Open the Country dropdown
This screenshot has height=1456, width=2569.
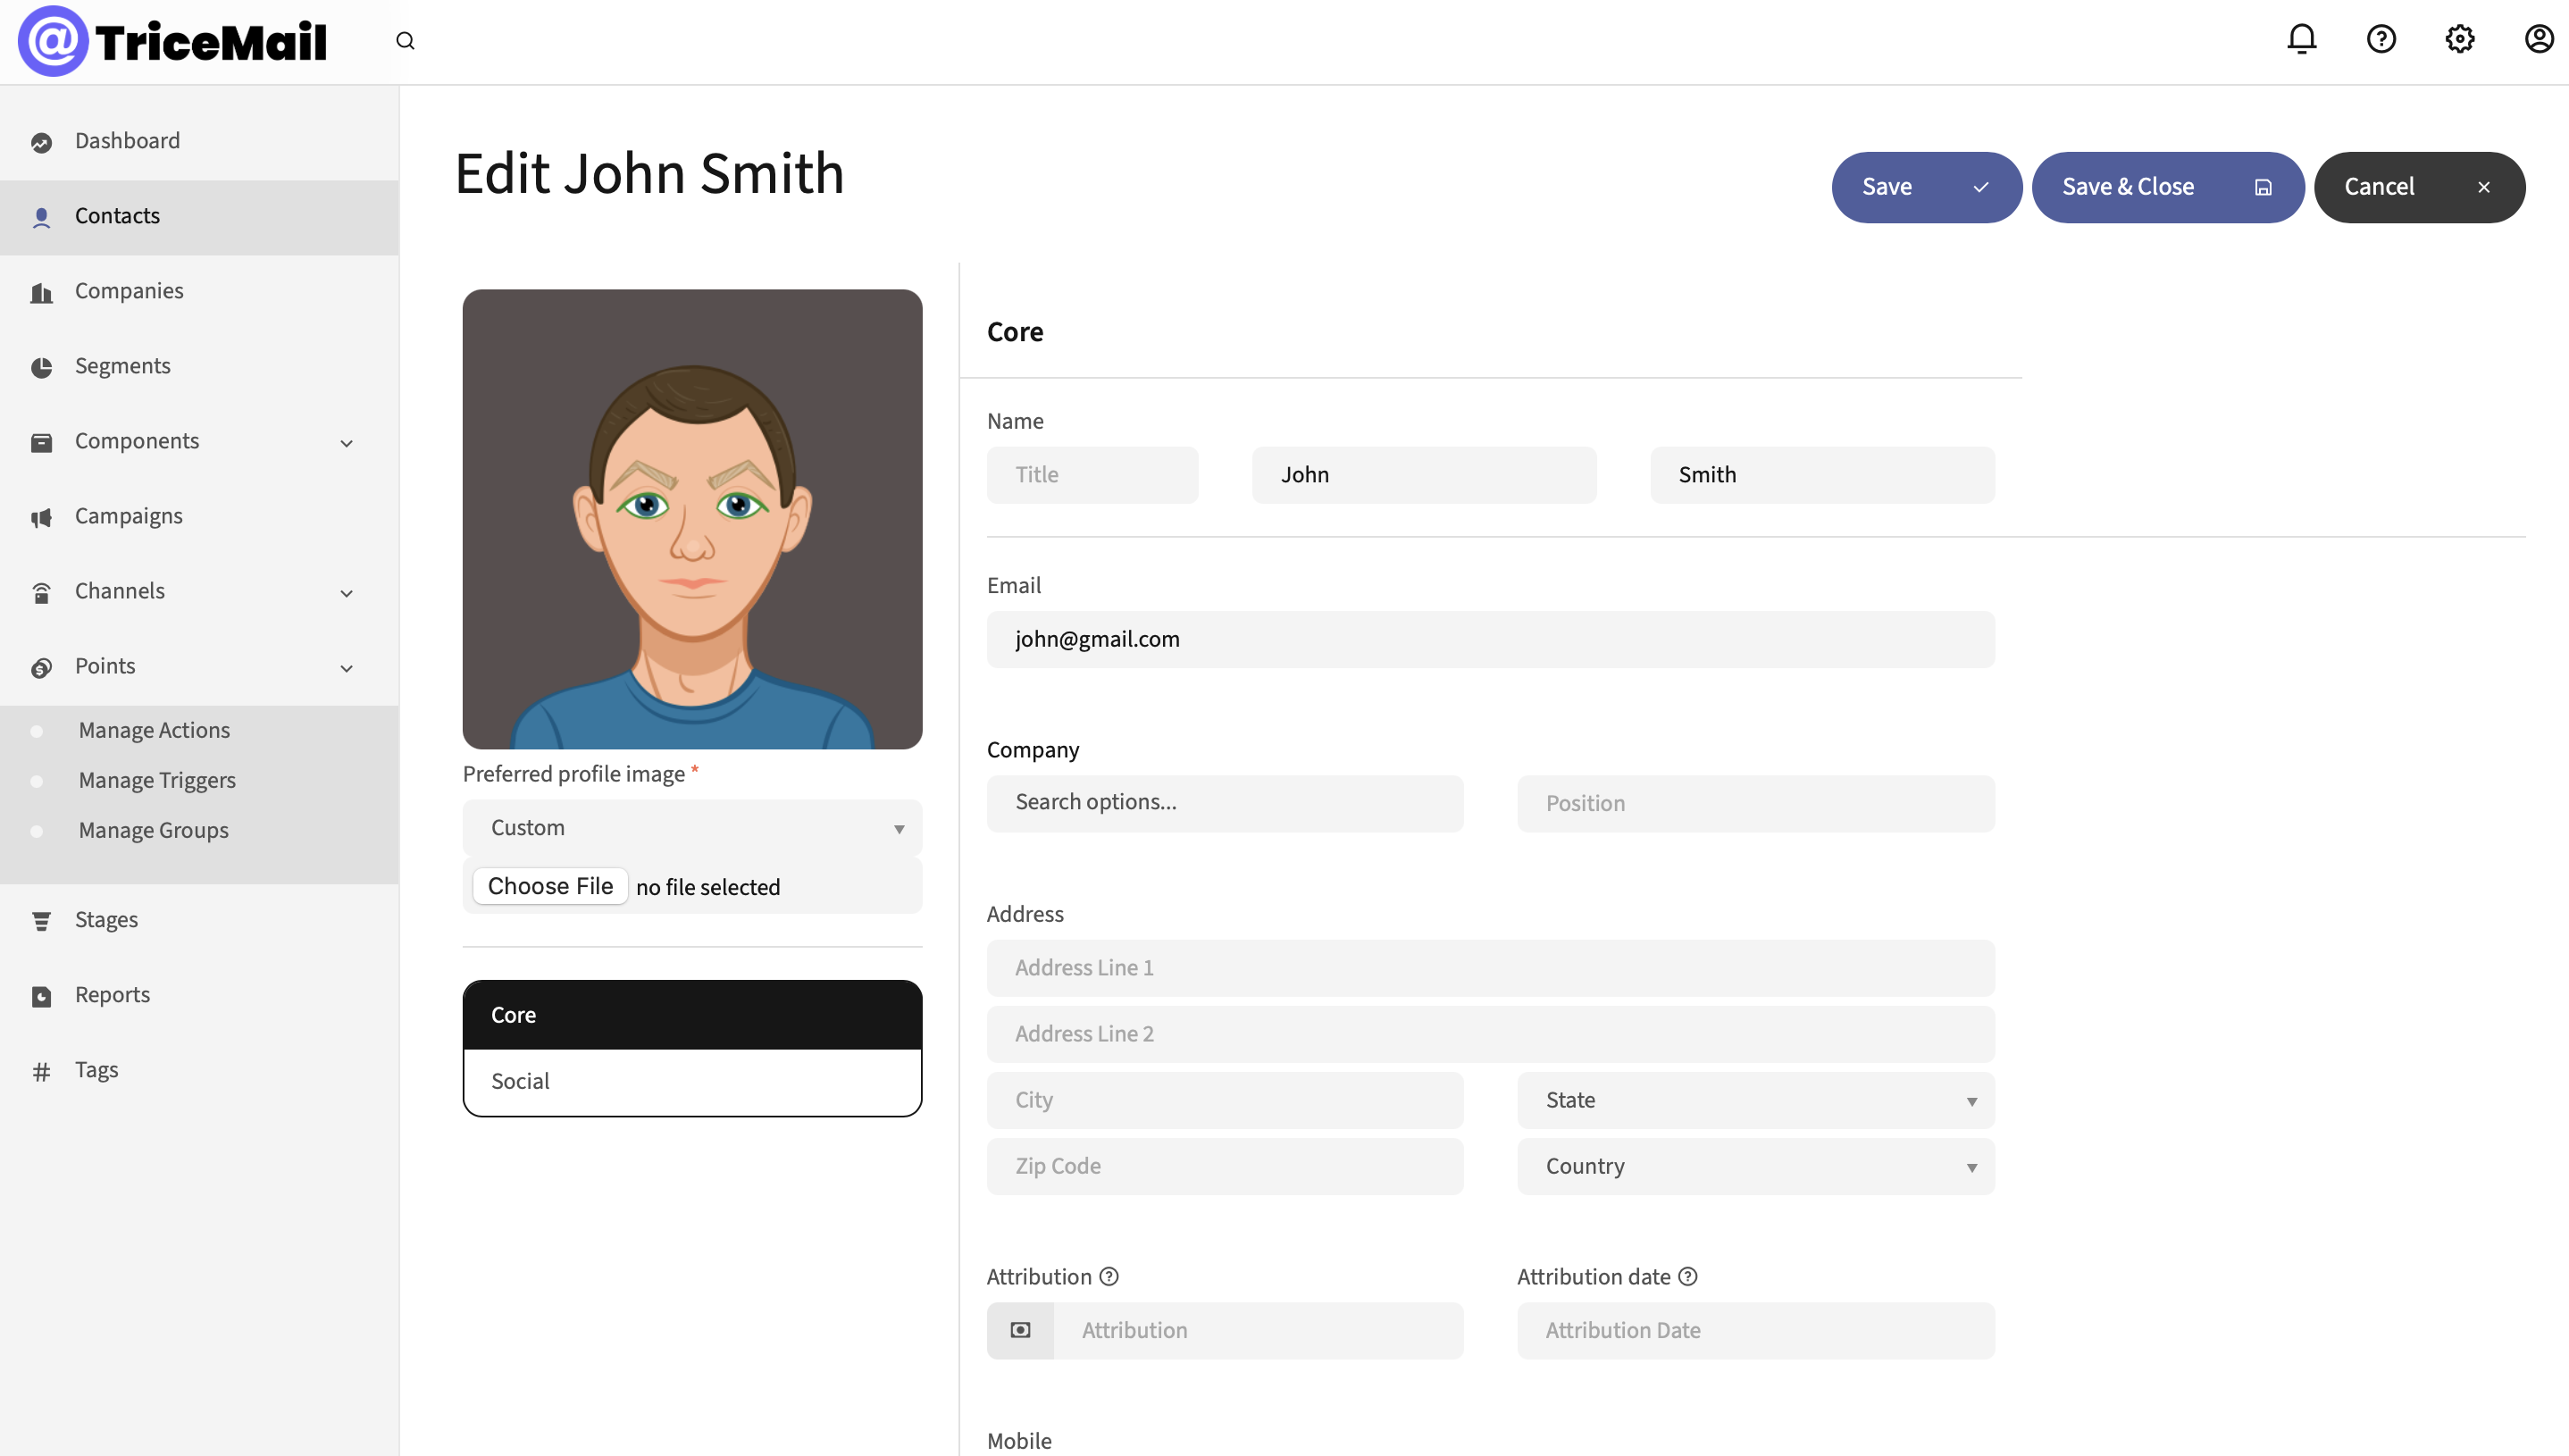1755,1166
